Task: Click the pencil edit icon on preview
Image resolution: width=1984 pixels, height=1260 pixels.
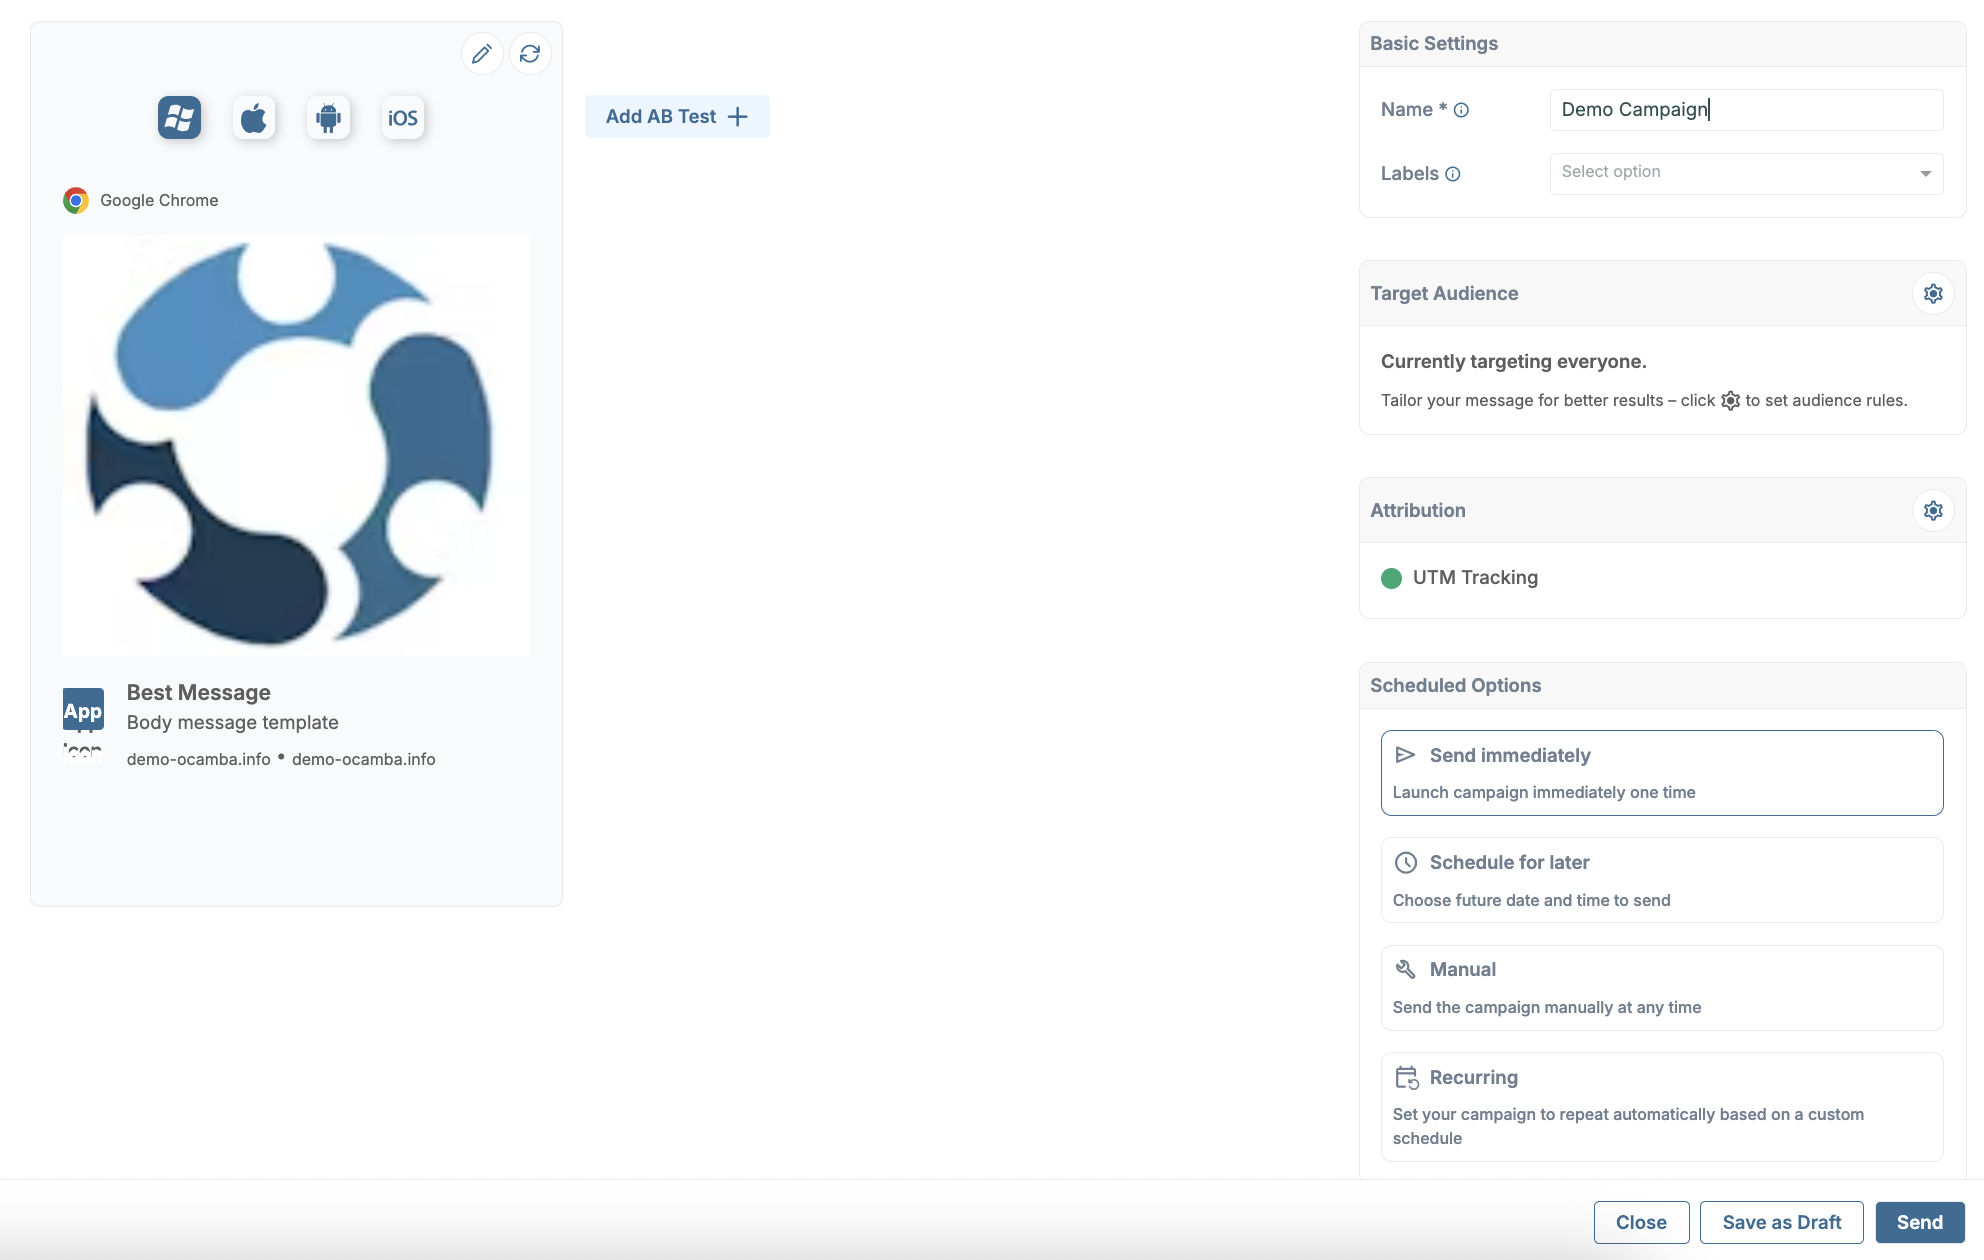Action: [x=481, y=54]
